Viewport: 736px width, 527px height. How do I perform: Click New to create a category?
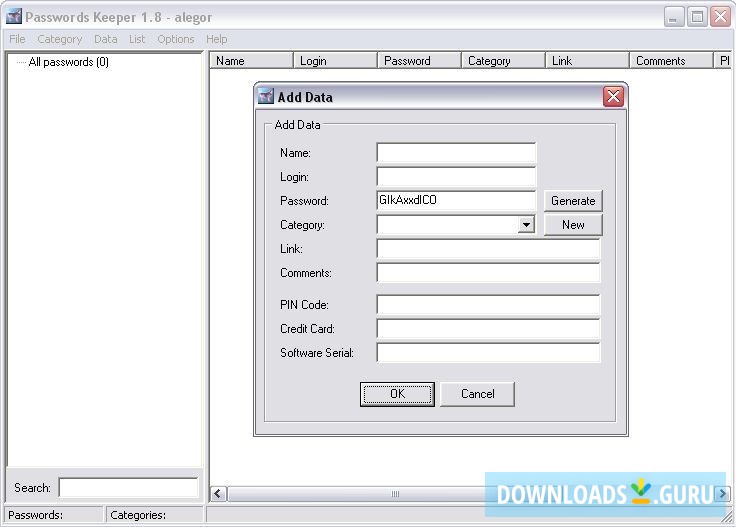pyautogui.click(x=573, y=225)
